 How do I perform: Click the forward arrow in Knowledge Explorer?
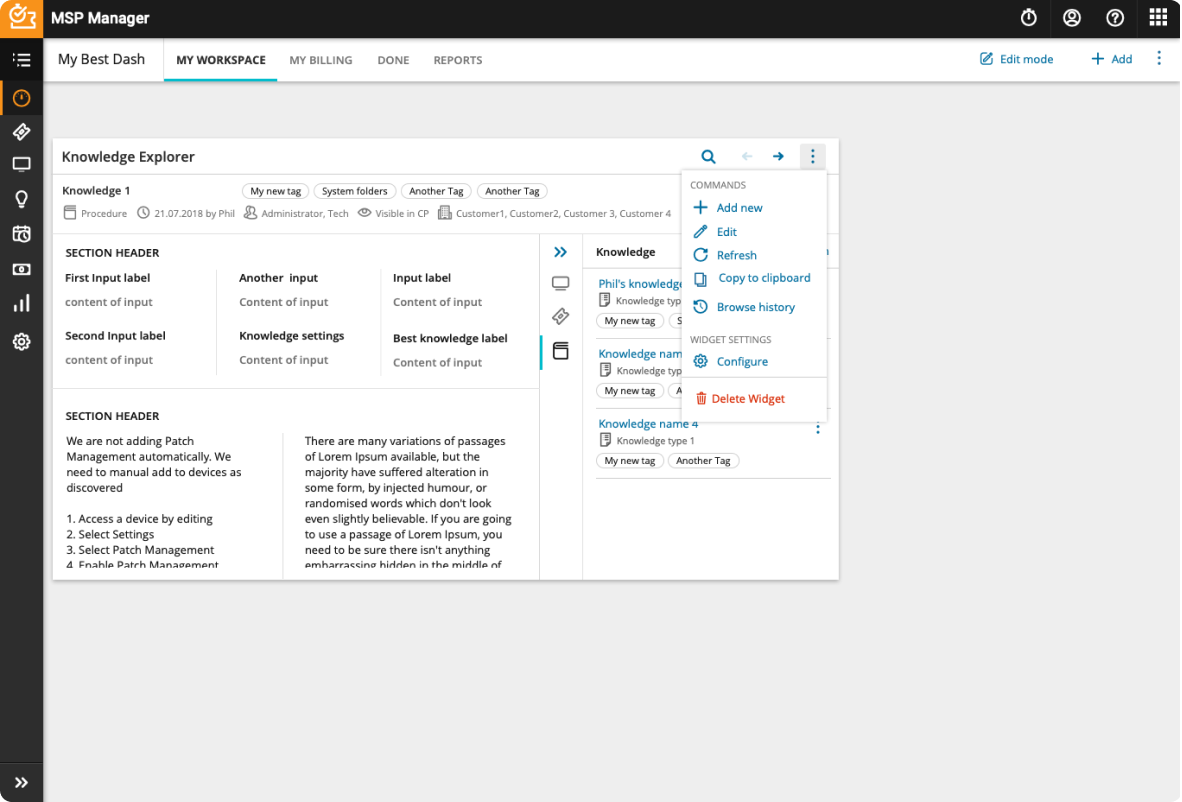pyautogui.click(x=778, y=156)
